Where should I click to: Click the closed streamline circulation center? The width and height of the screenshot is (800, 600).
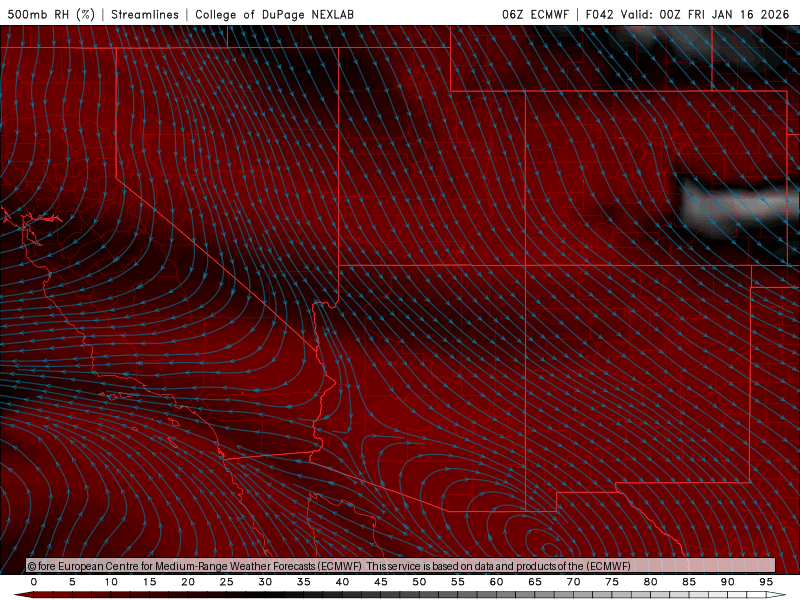coord(550,549)
